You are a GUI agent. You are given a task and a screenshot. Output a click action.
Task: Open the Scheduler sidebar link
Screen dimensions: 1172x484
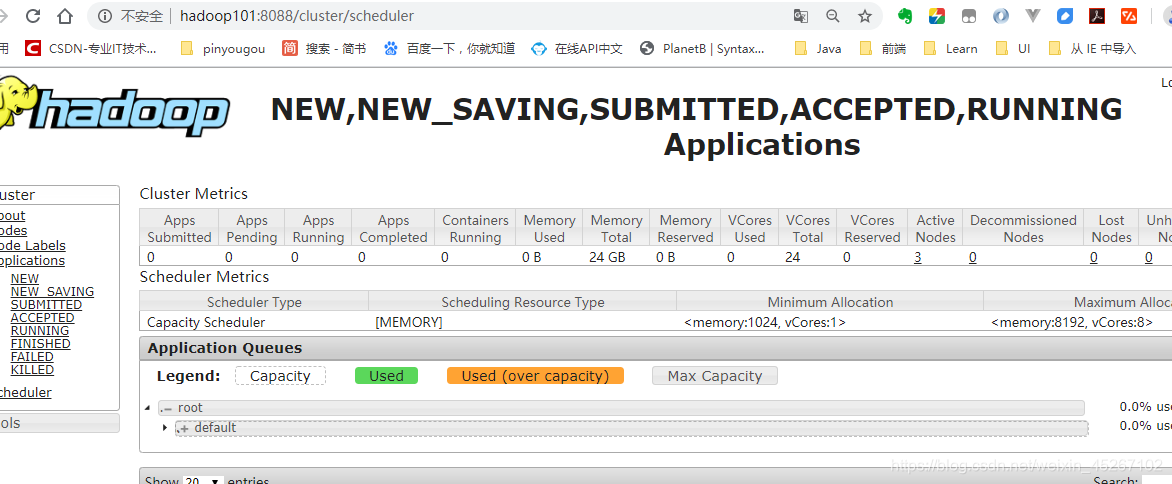25,392
